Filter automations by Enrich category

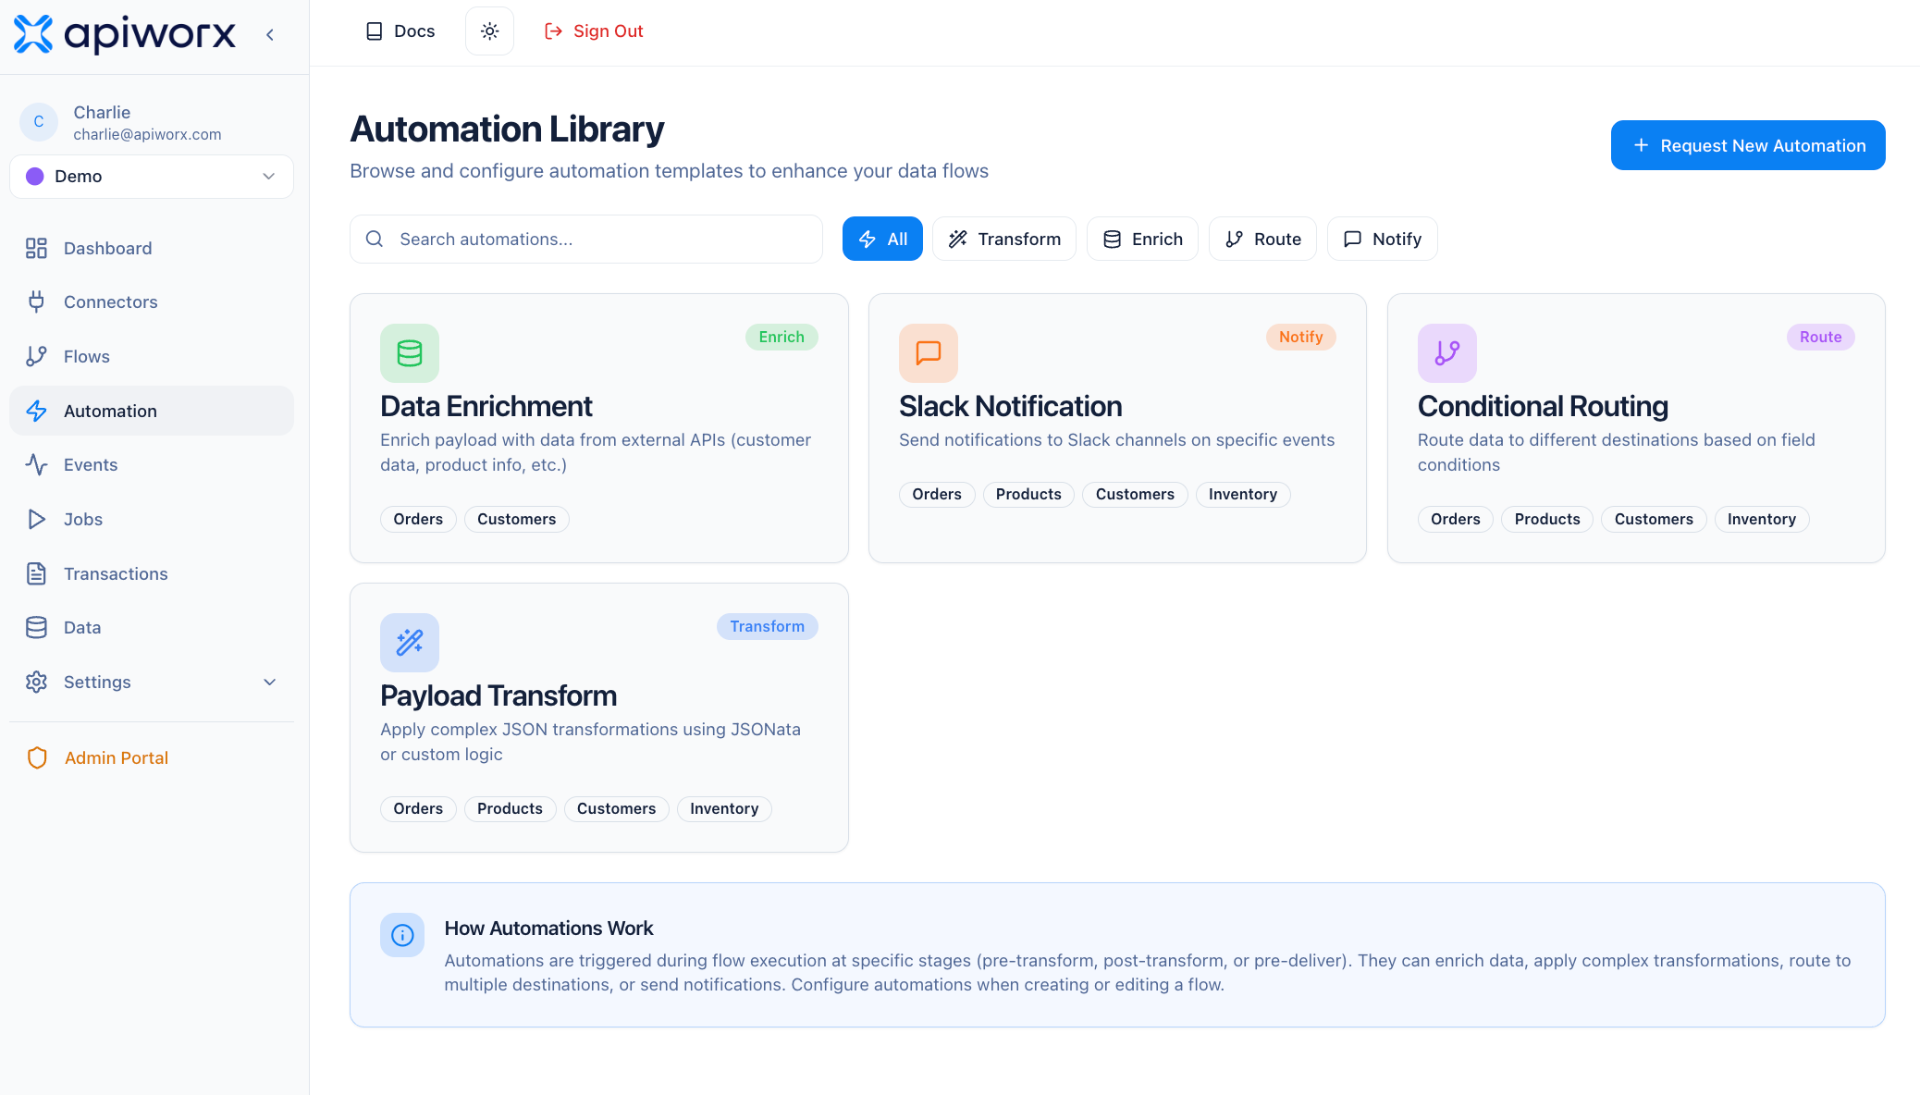click(x=1142, y=238)
